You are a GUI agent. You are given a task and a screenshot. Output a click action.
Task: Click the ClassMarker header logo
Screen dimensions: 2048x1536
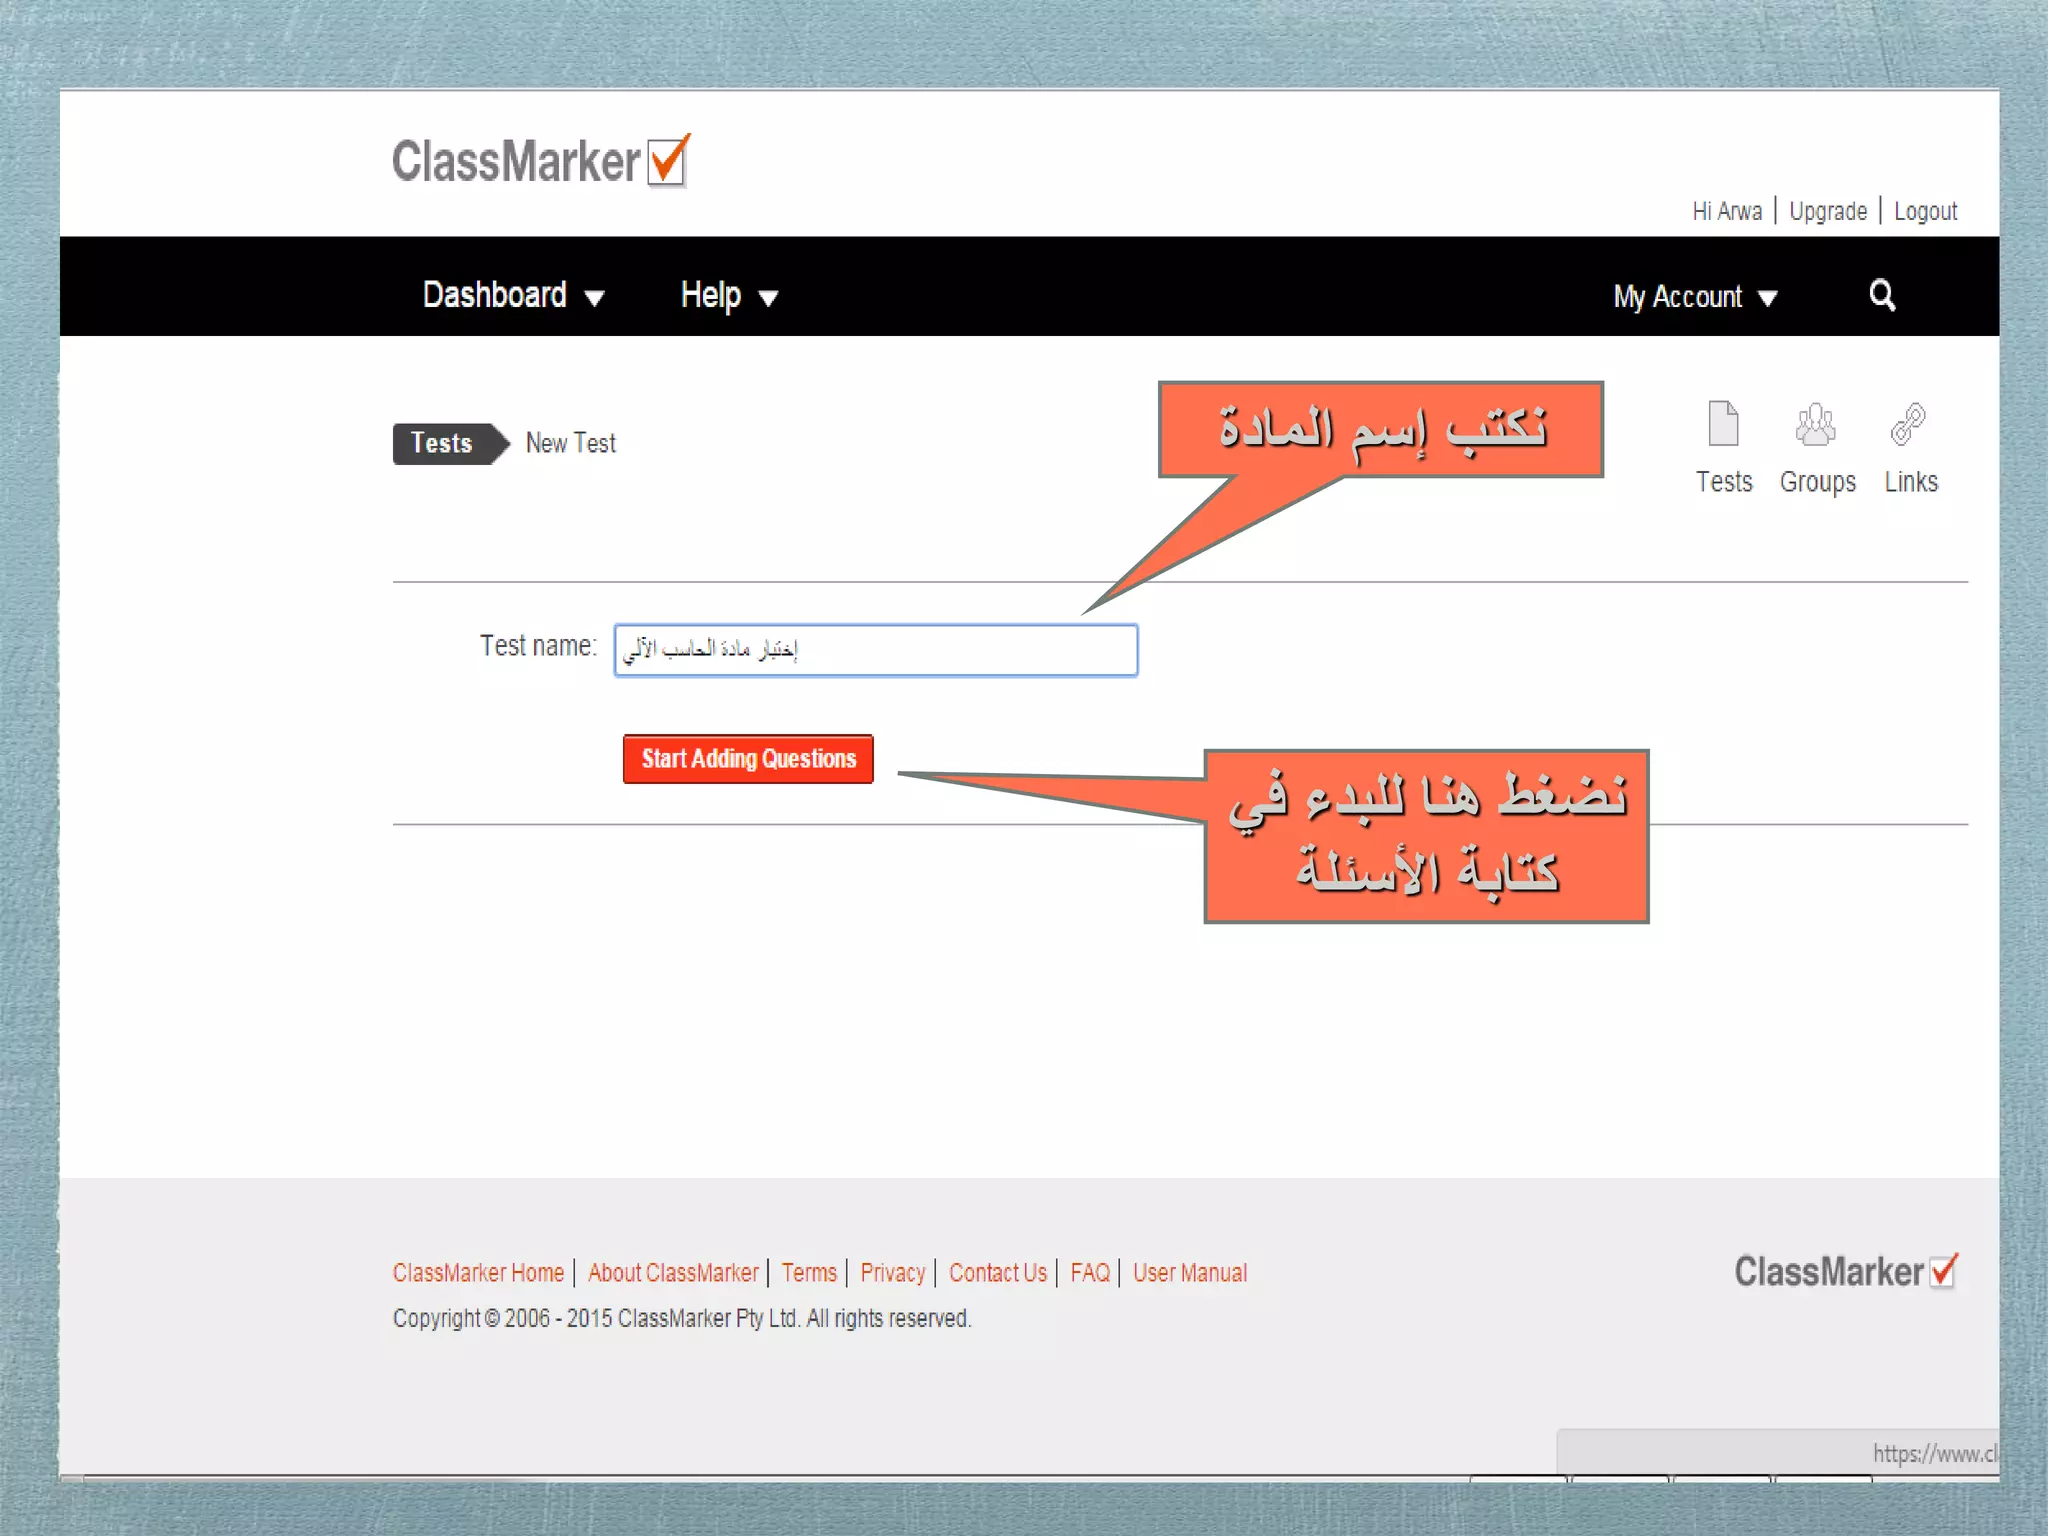[540, 161]
